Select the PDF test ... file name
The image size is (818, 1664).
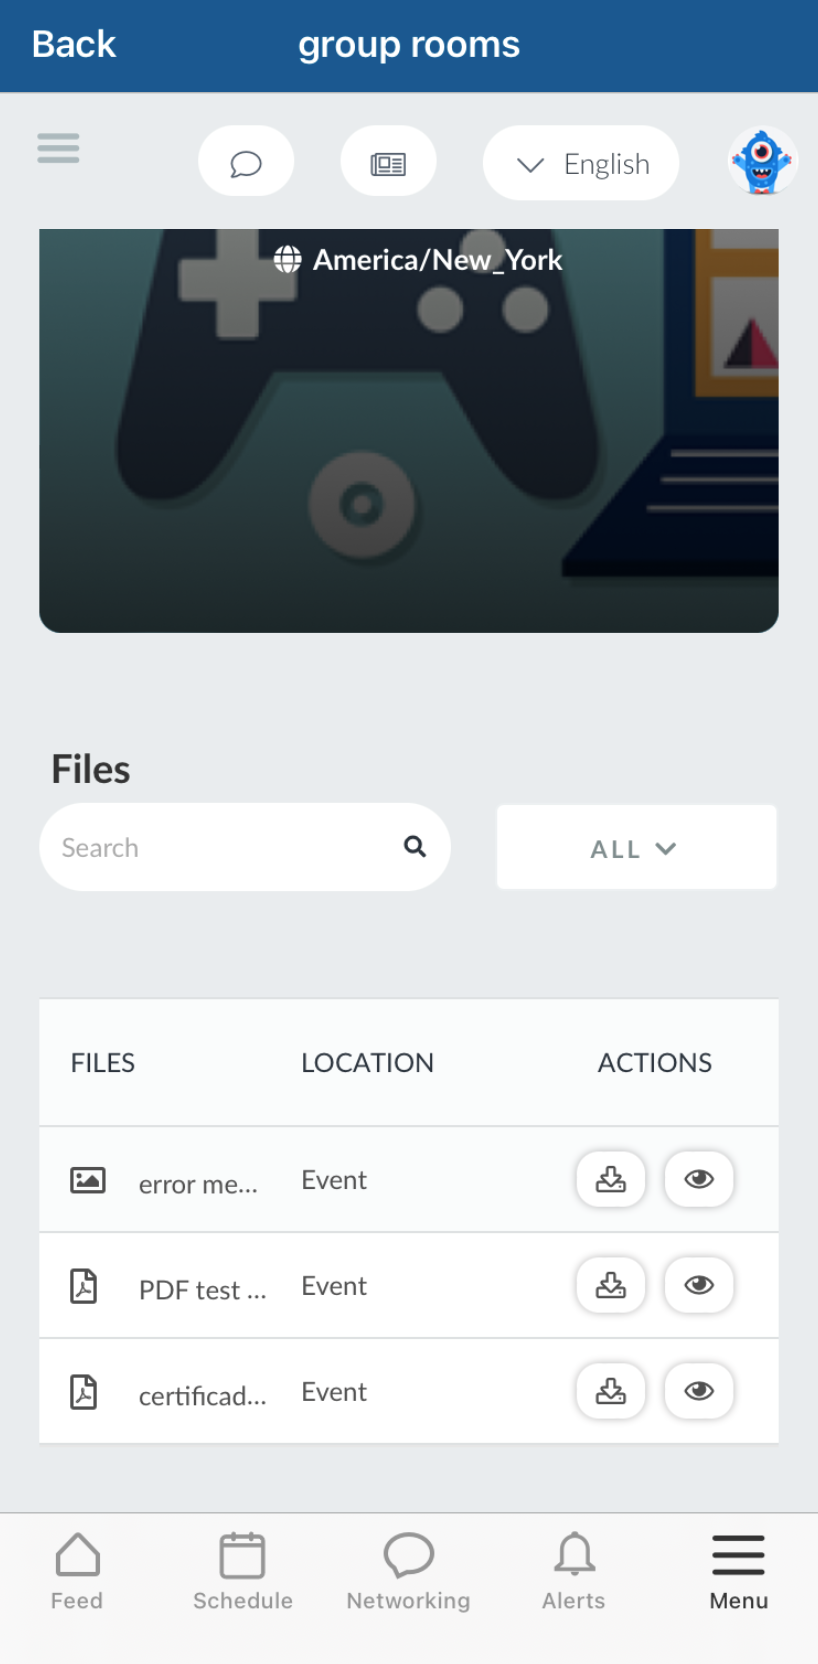pos(203,1290)
